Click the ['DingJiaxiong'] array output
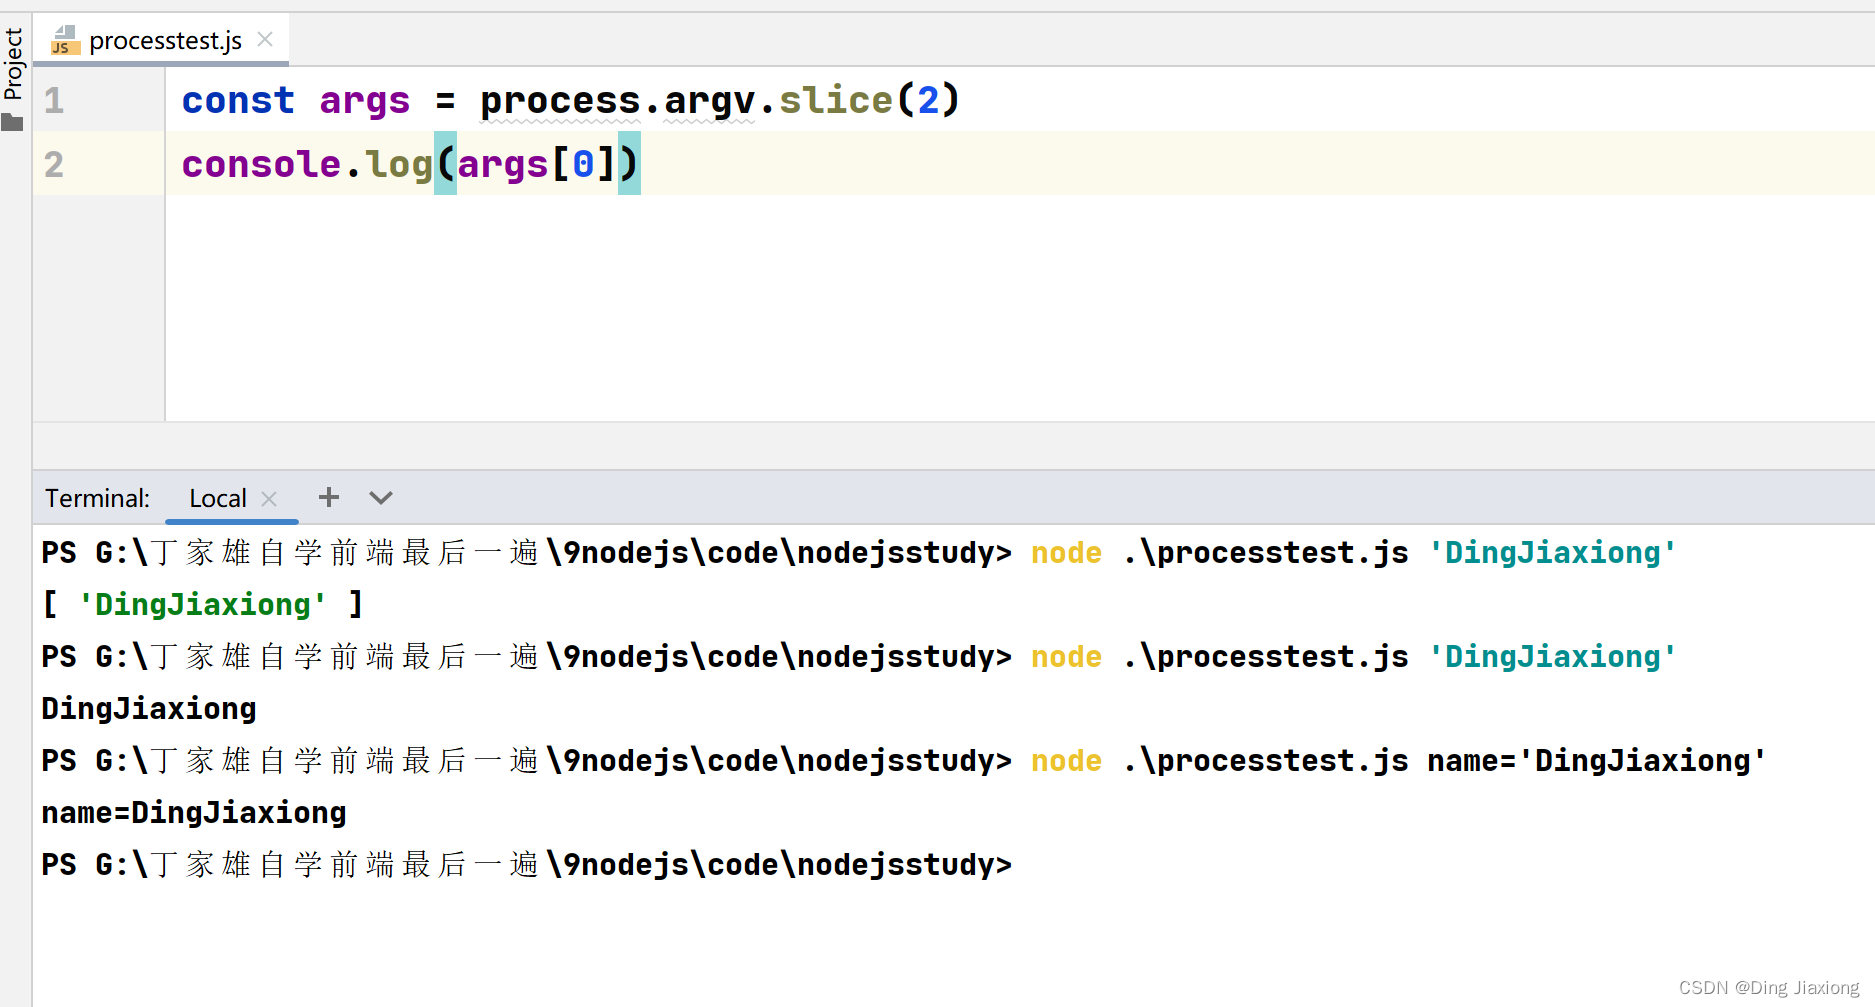 click(202, 604)
